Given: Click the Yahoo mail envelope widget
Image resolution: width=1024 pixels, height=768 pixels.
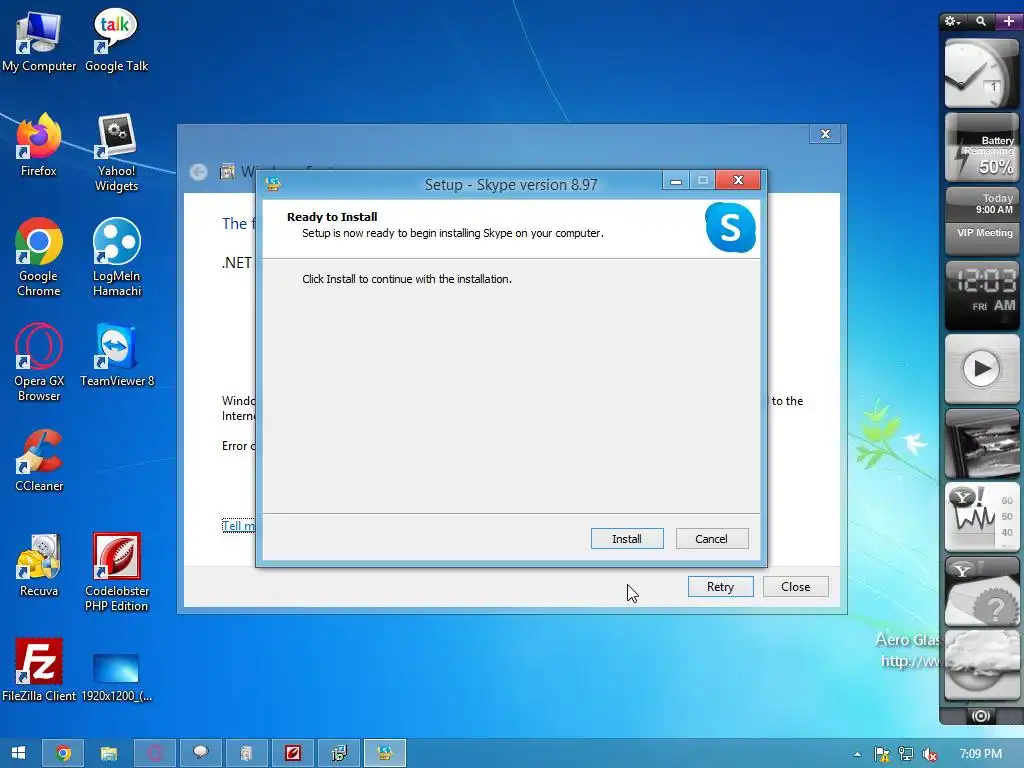Looking at the screenshot, I should click(982, 592).
